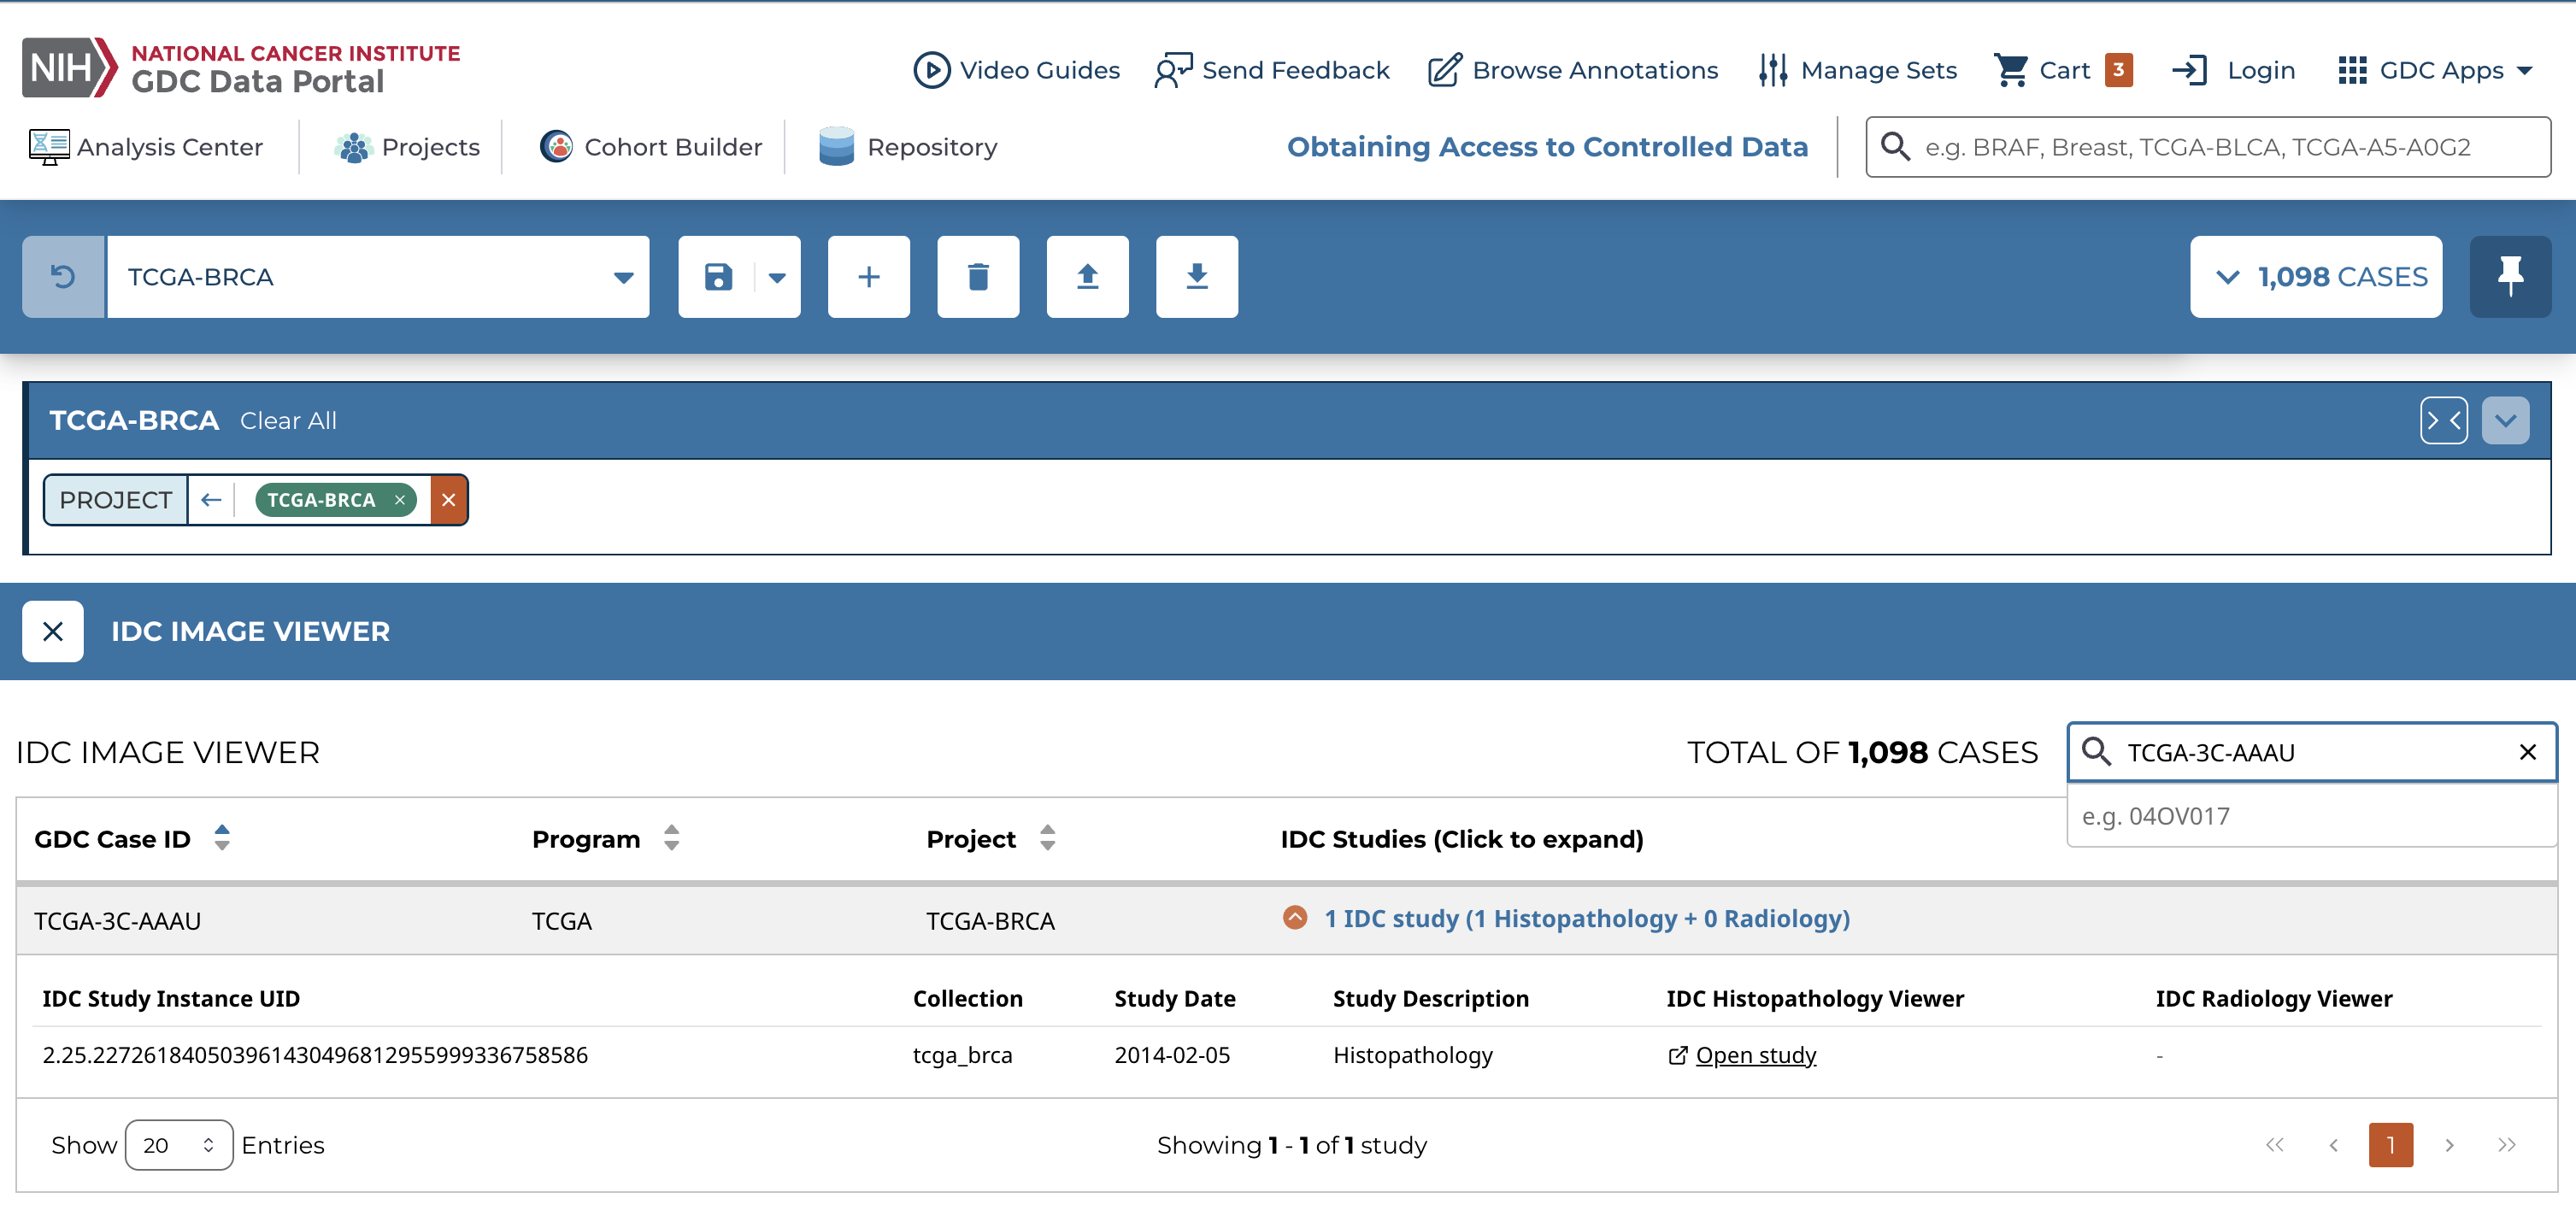Screen dimensions: 2576x1210
Task: Open the Cart with 3 items
Action: [x=2062, y=70]
